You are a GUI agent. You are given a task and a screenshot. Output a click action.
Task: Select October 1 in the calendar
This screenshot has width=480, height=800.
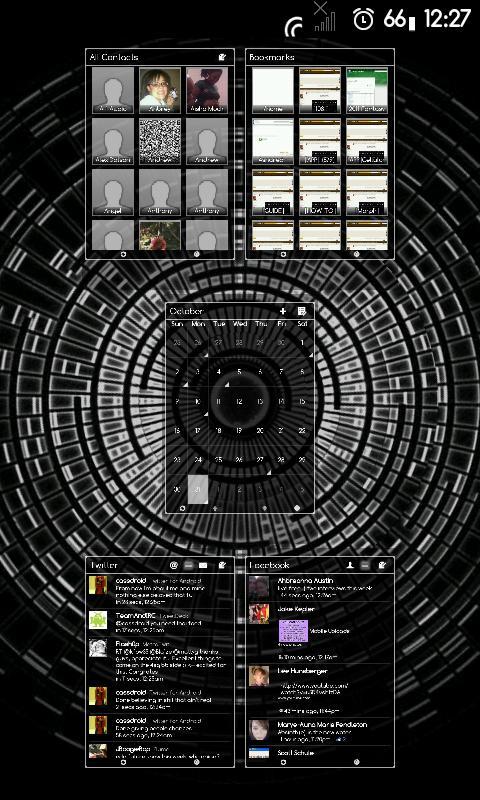(x=302, y=343)
